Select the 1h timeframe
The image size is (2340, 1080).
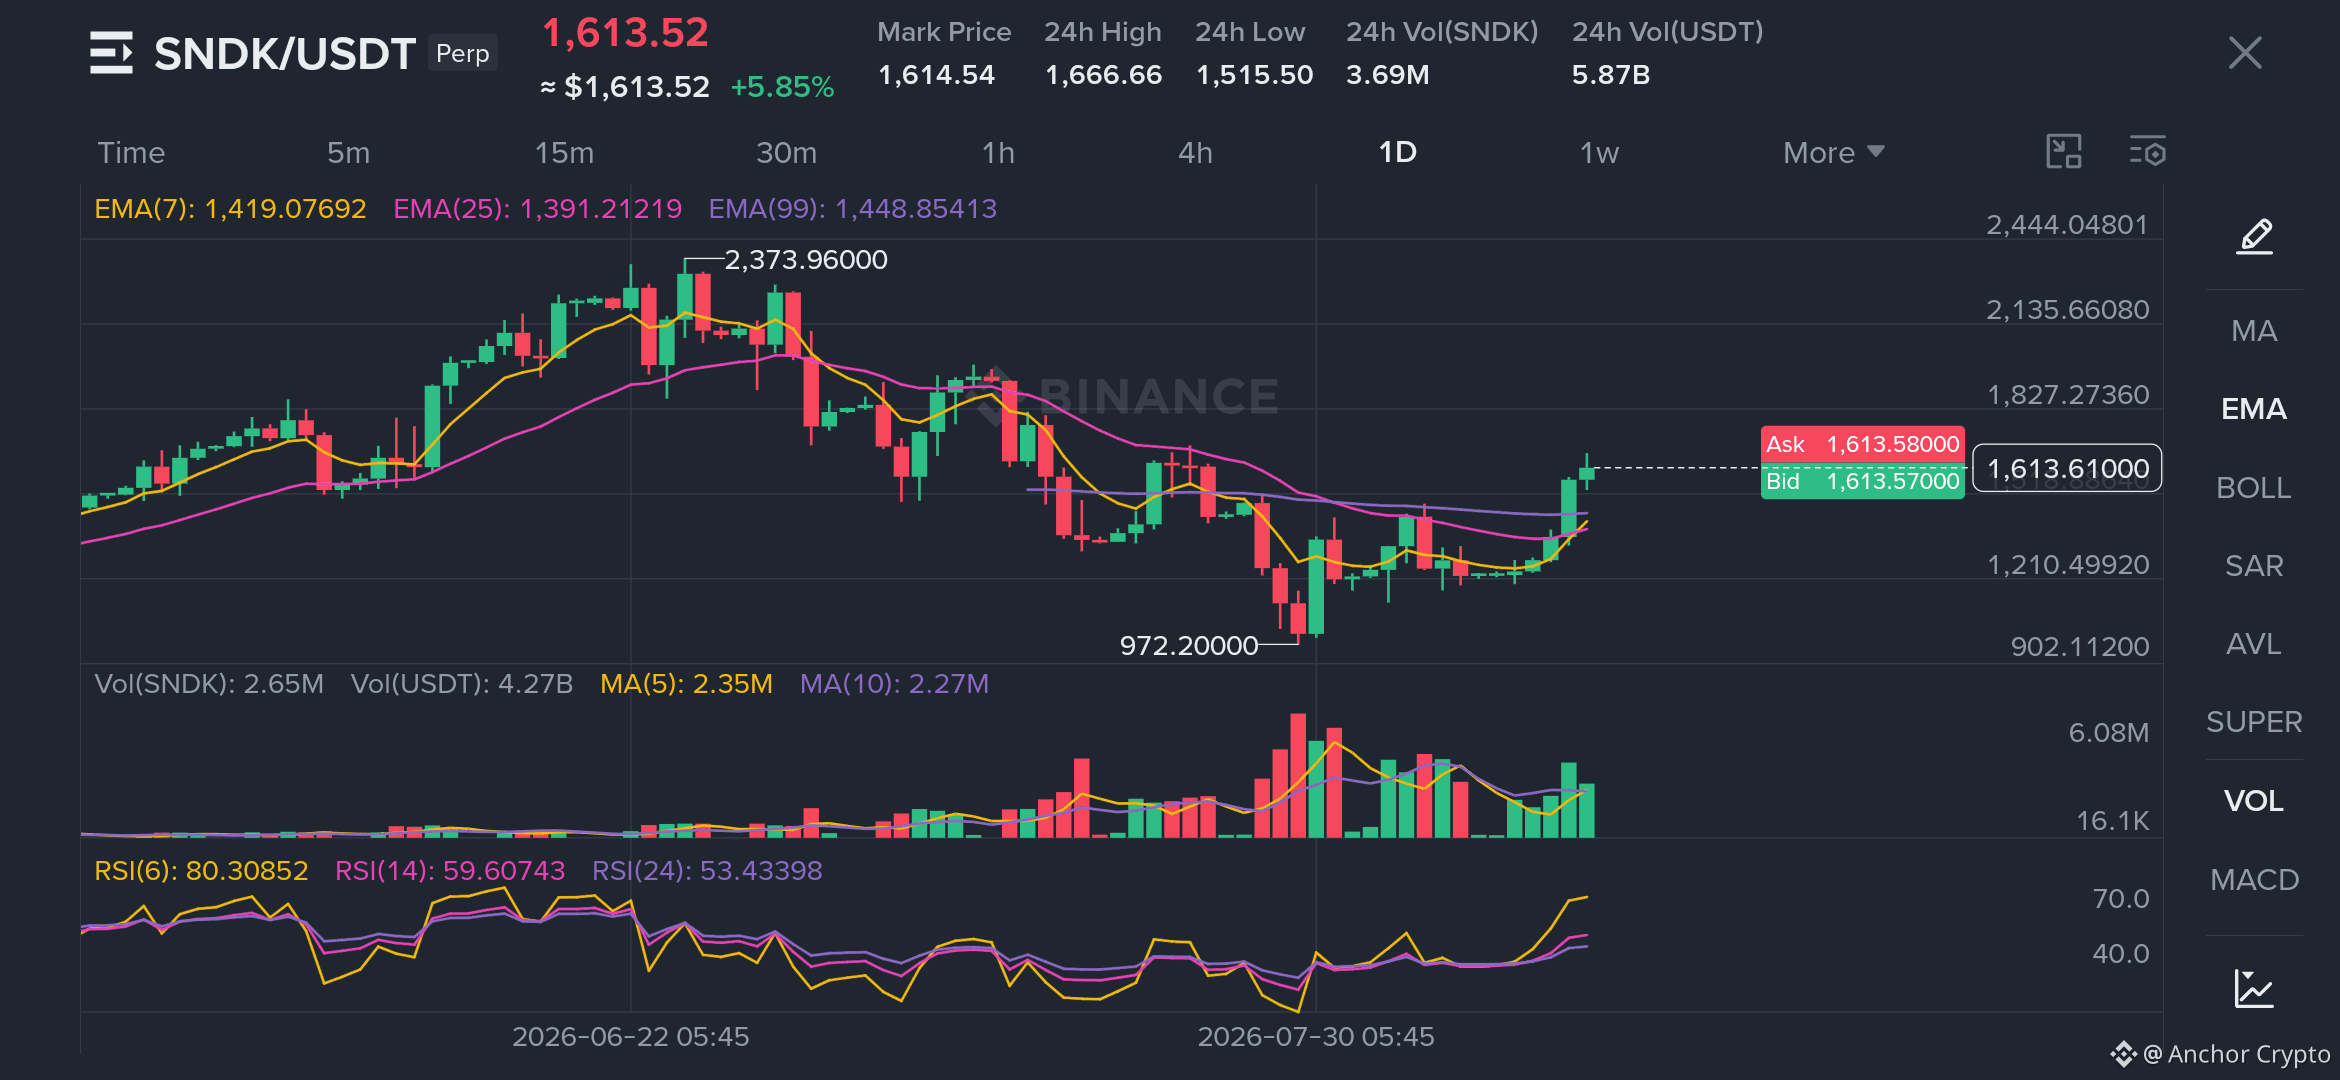tap(998, 152)
